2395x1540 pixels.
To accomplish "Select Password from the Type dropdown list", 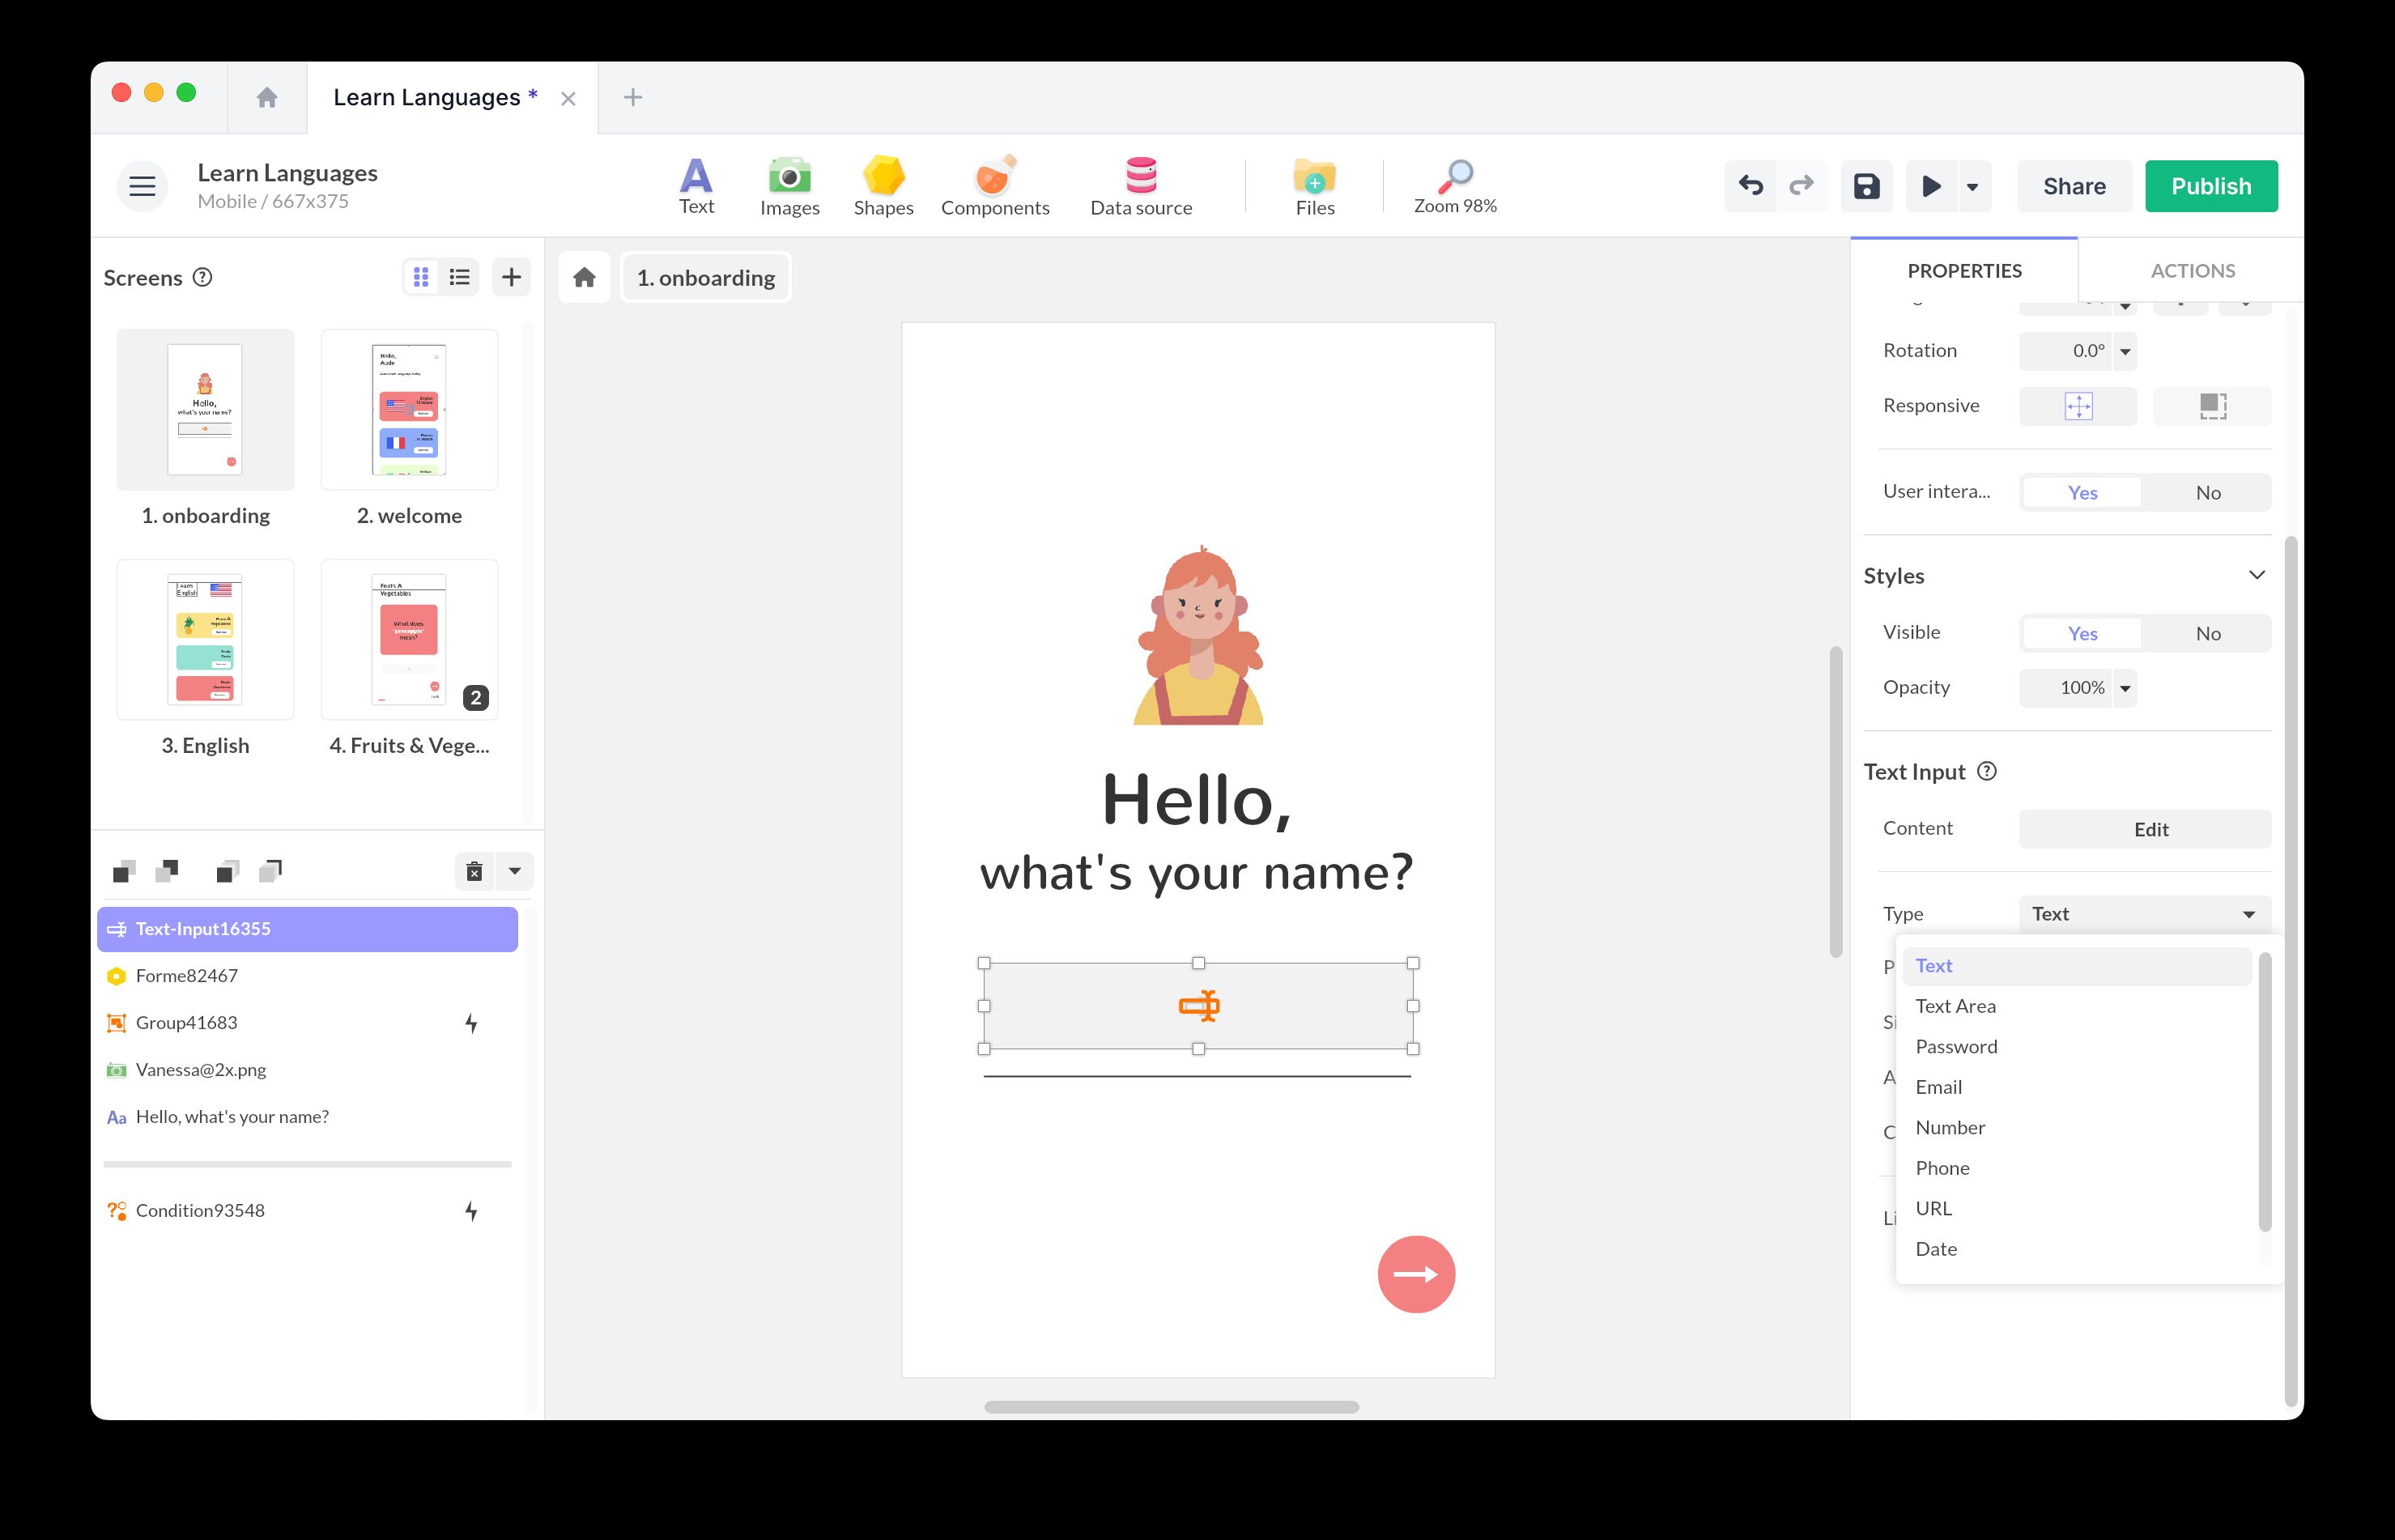I will [x=1955, y=1046].
